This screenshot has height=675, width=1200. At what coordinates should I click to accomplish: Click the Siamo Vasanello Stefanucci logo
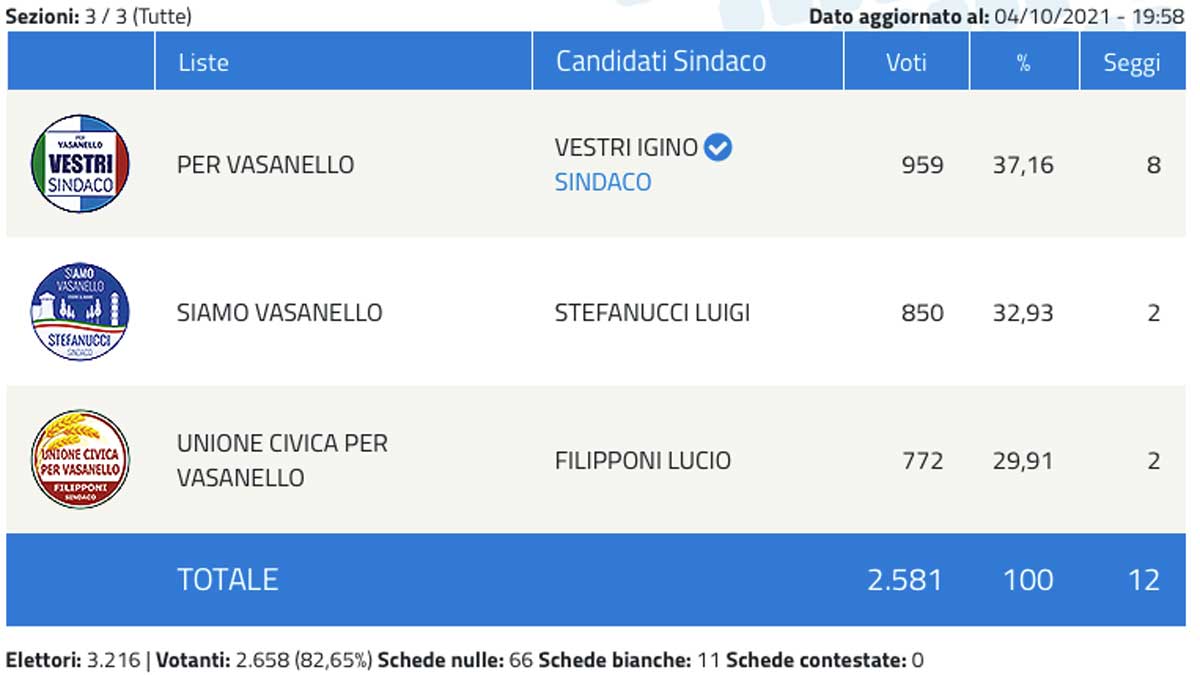point(81,312)
